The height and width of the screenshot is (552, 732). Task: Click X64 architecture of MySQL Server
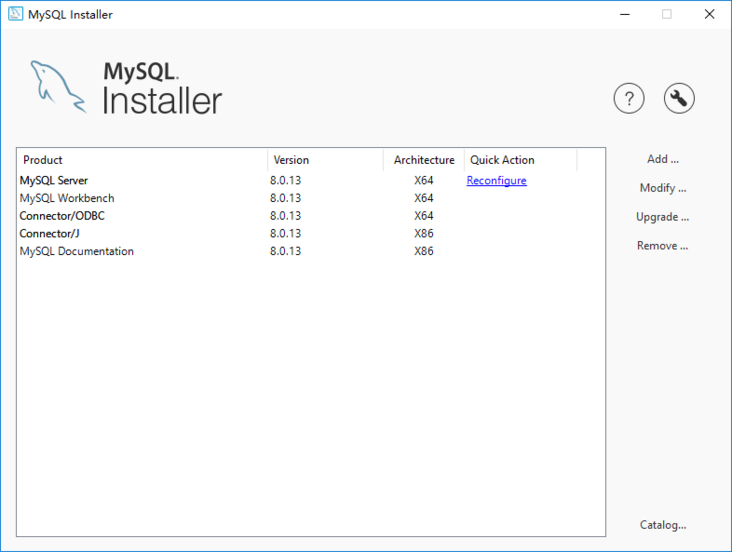click(423, 180)
